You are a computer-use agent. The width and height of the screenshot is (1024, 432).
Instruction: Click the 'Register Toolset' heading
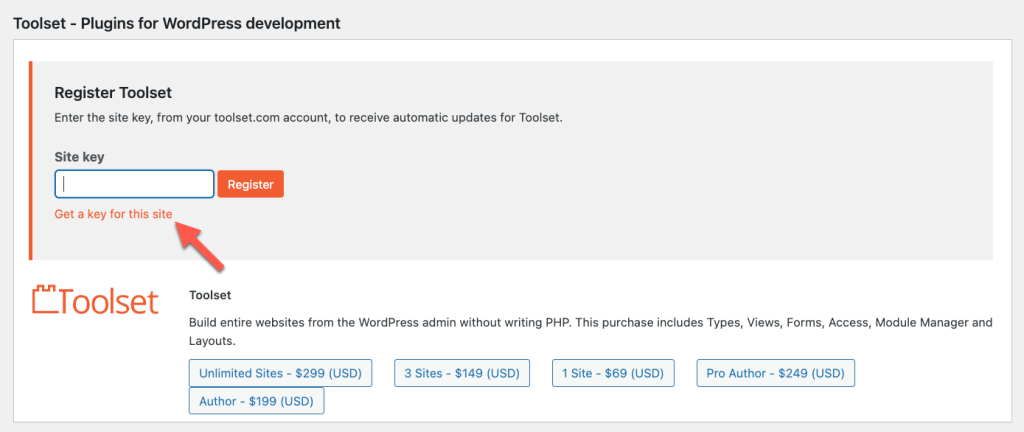(x=114, y=93)
